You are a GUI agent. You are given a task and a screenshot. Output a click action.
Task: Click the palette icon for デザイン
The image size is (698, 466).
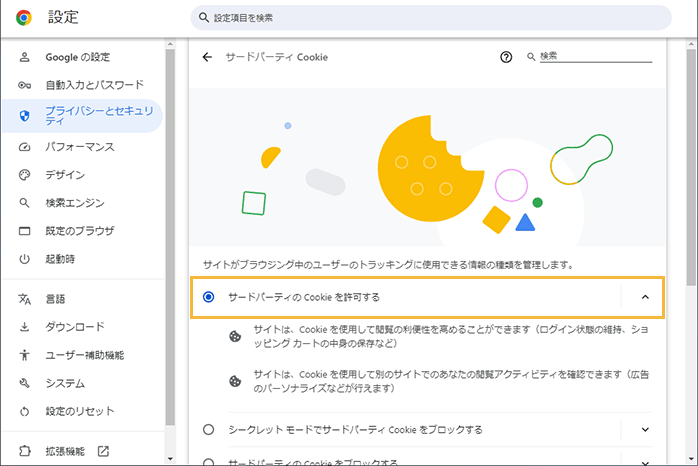click(24, 175)
